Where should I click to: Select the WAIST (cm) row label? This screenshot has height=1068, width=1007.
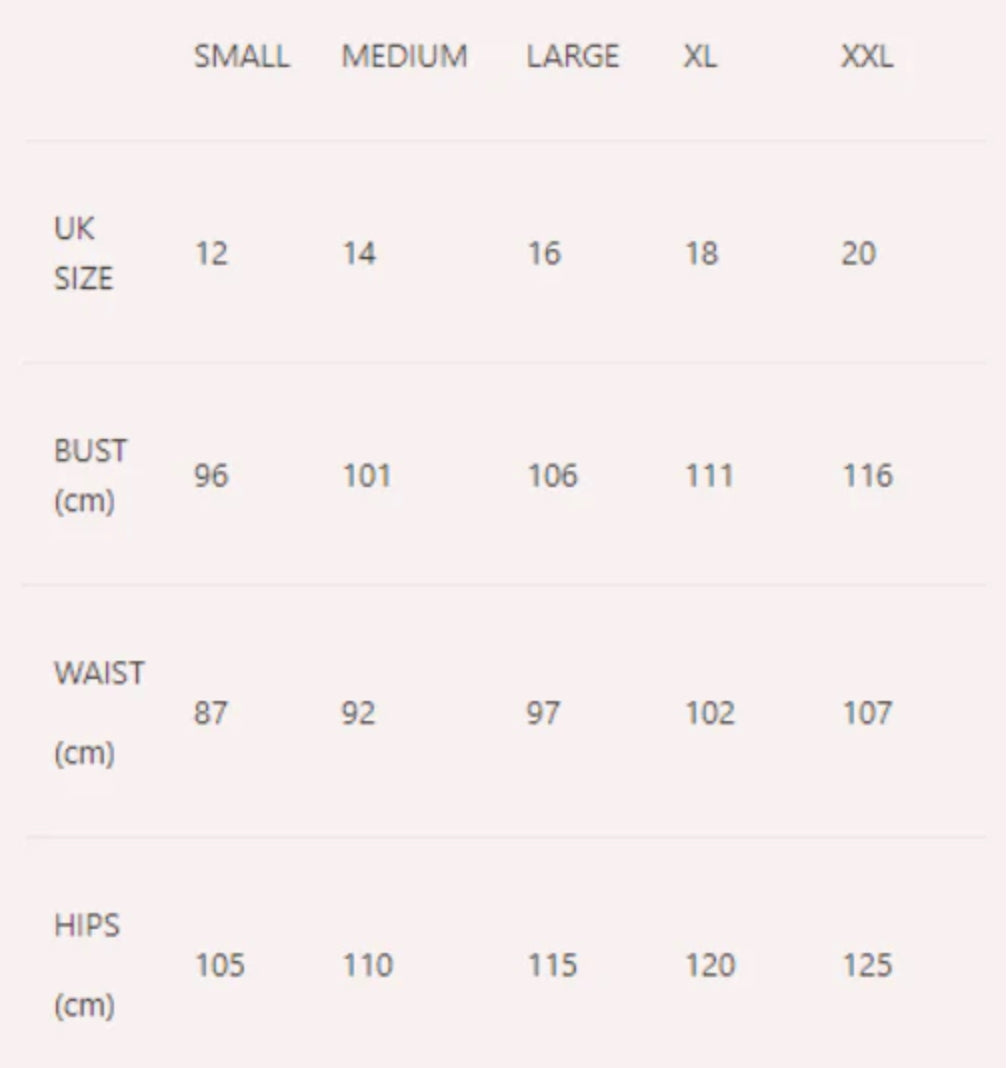click(x=99, y=713)
